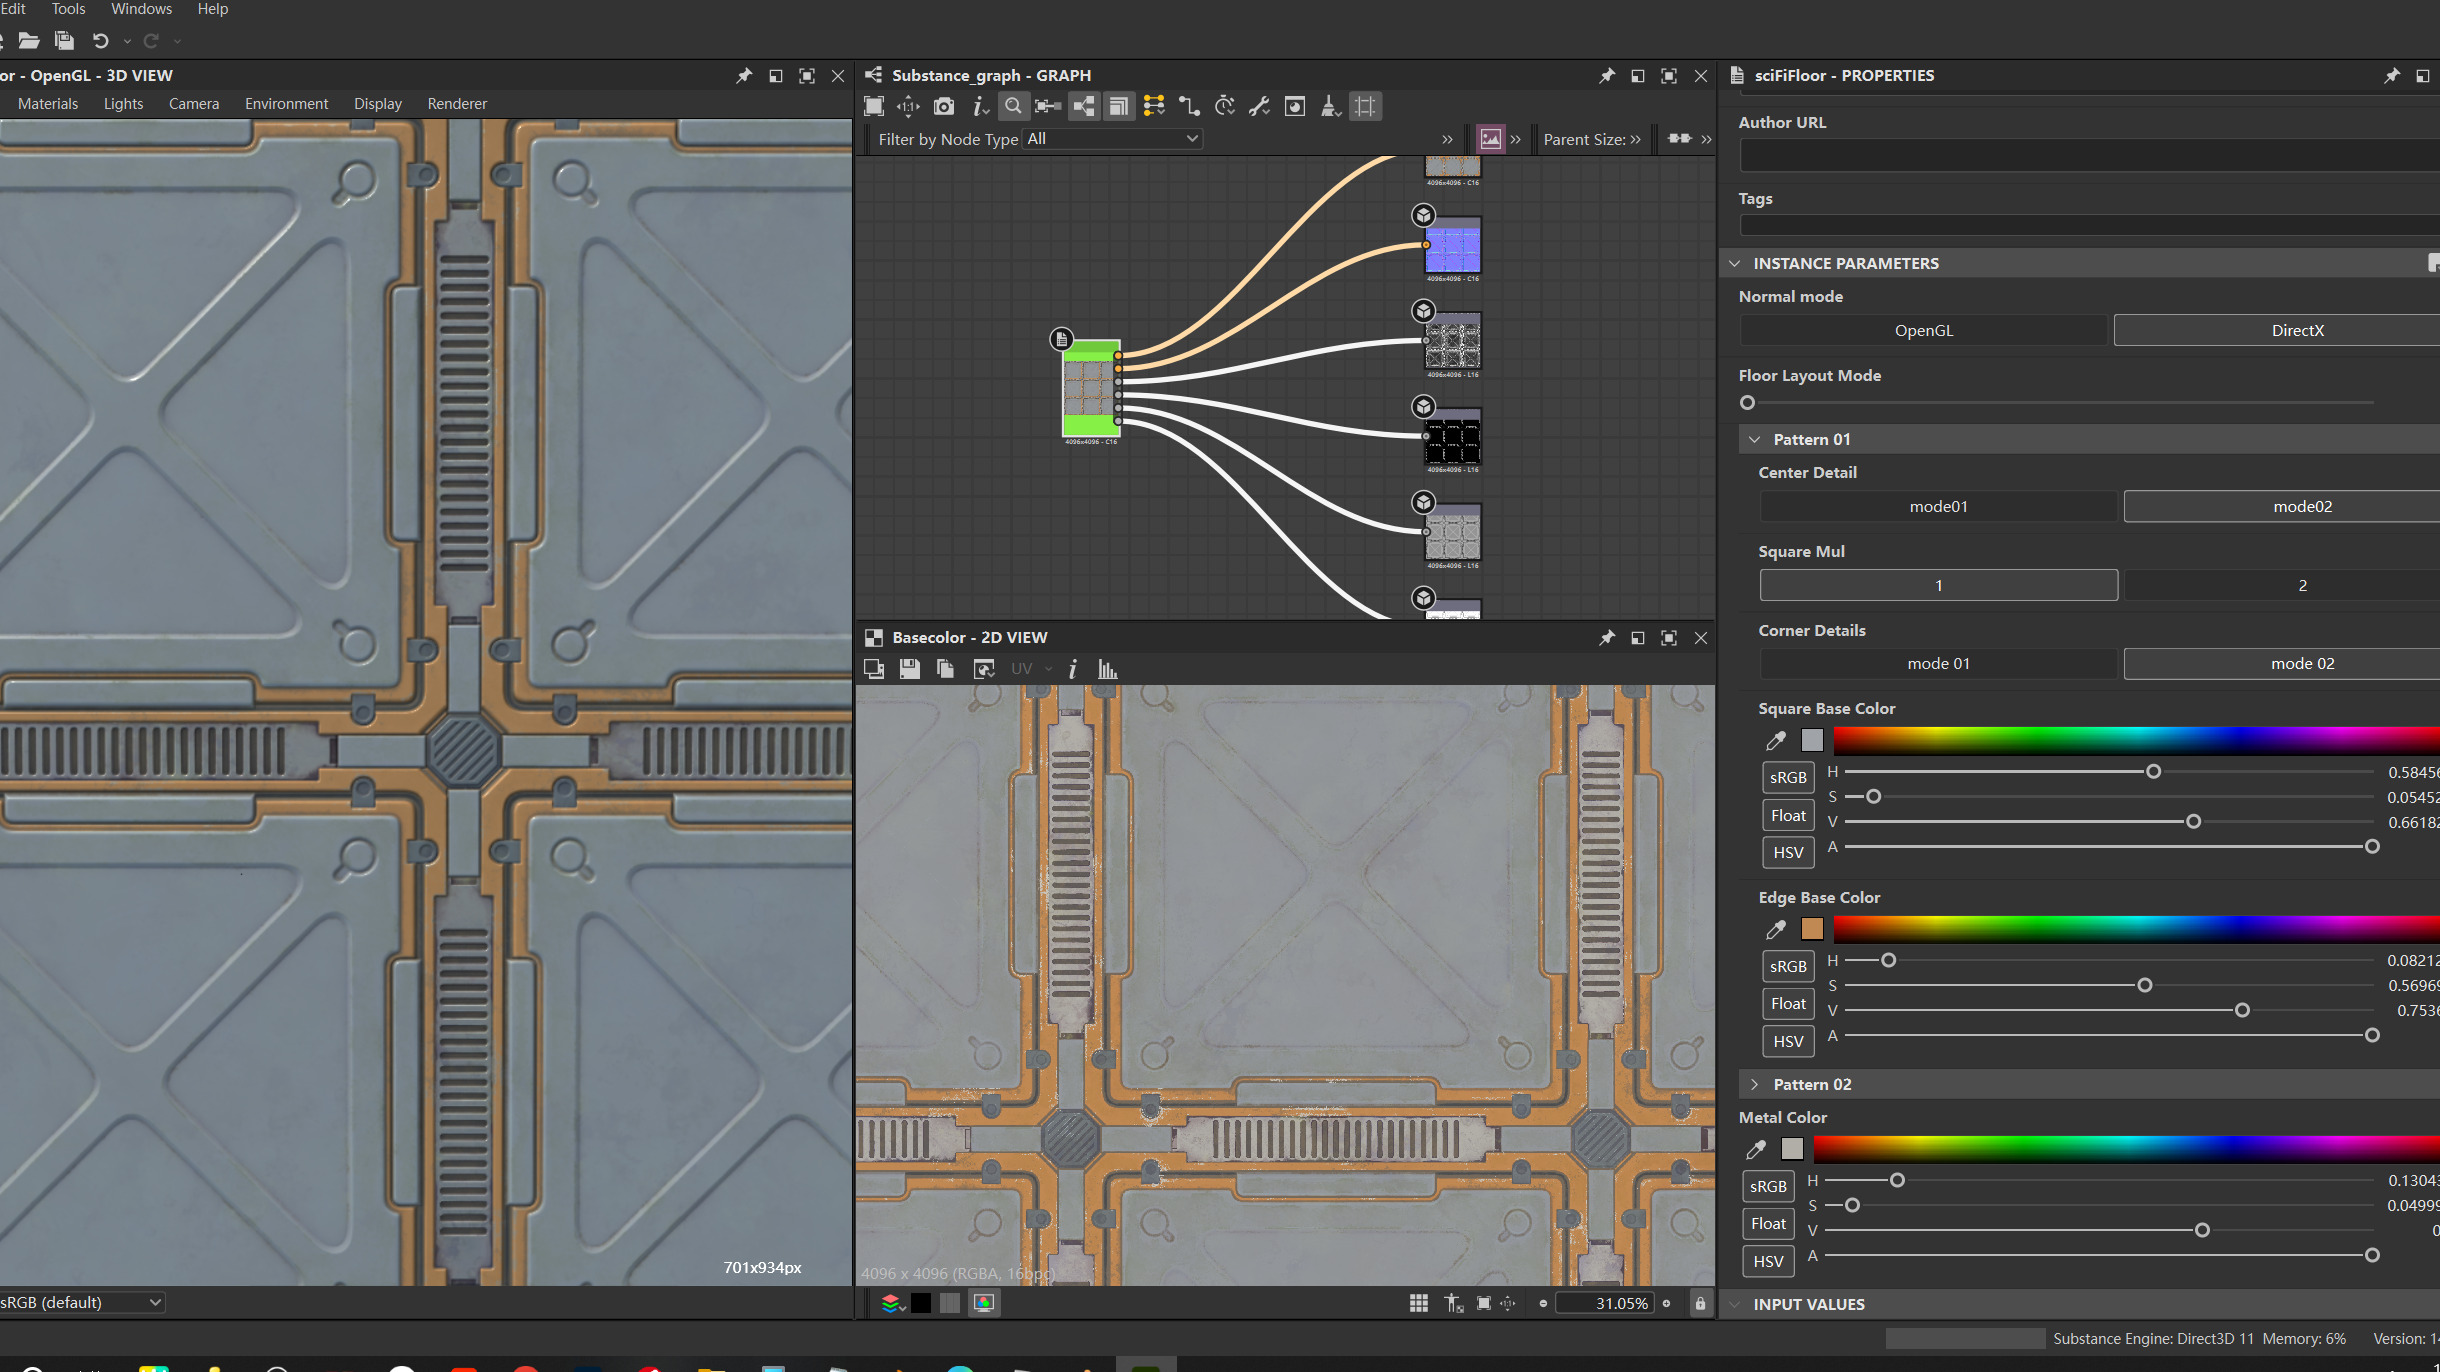The height and width of the screenshot is (1372, 2440).
Task: Click the broom clean graph icon
Action: (x=1330, y=106)
